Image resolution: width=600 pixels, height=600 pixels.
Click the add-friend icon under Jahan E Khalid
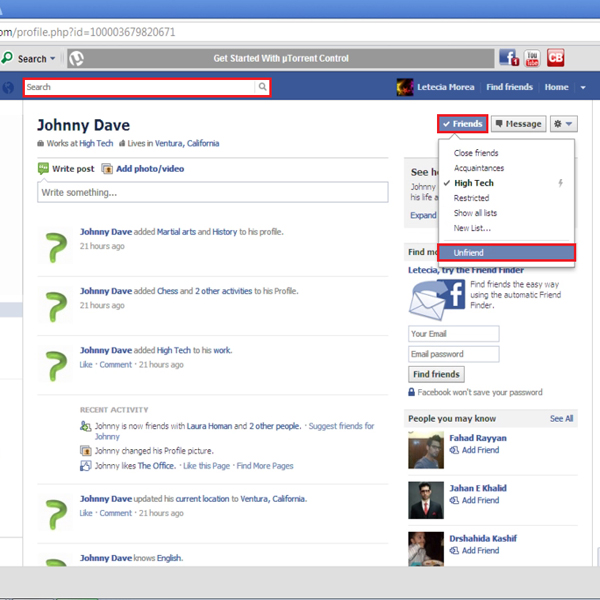tap(454, 500)
